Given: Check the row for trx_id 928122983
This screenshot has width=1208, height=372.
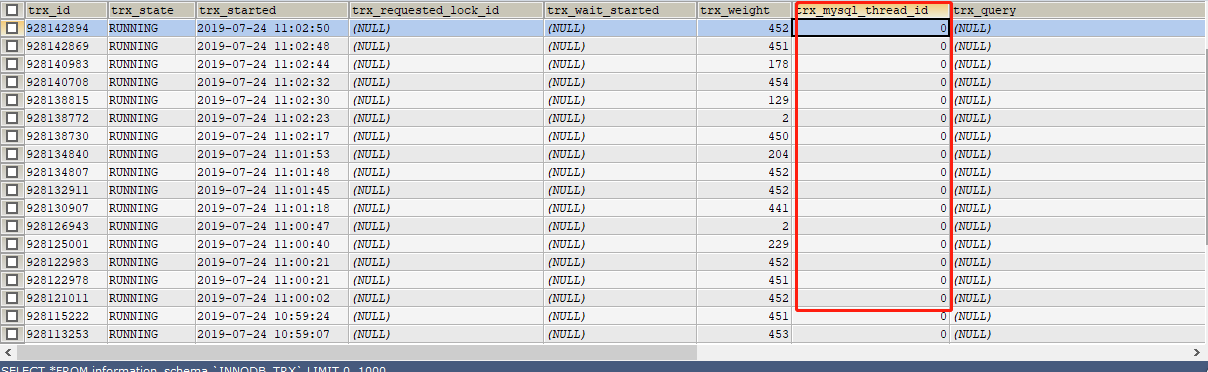Looking at the screenshot, I should pyautogui.click(x=12, y=262).
